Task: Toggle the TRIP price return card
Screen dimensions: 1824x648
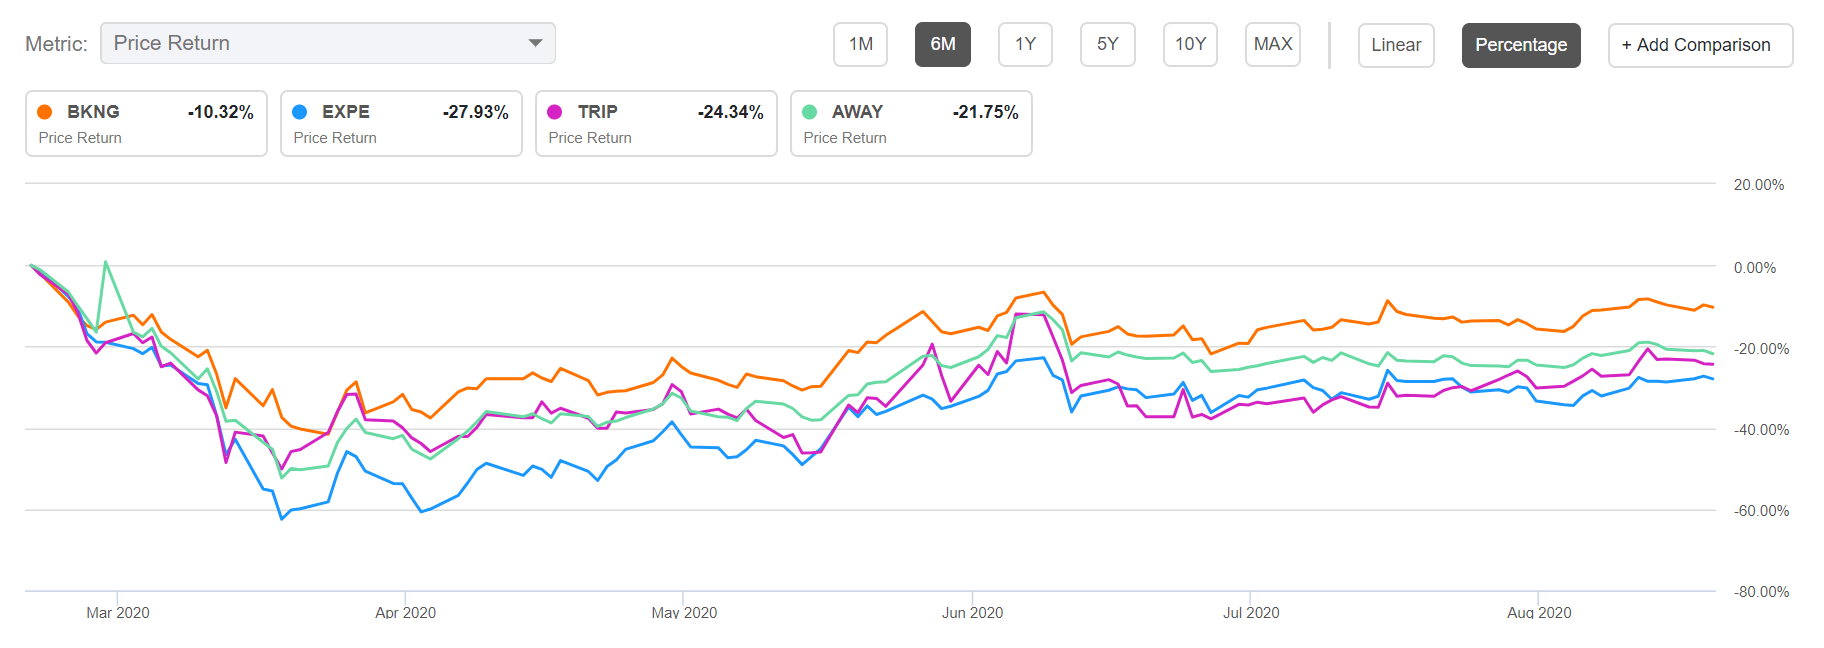Action: tap(656, 124)
